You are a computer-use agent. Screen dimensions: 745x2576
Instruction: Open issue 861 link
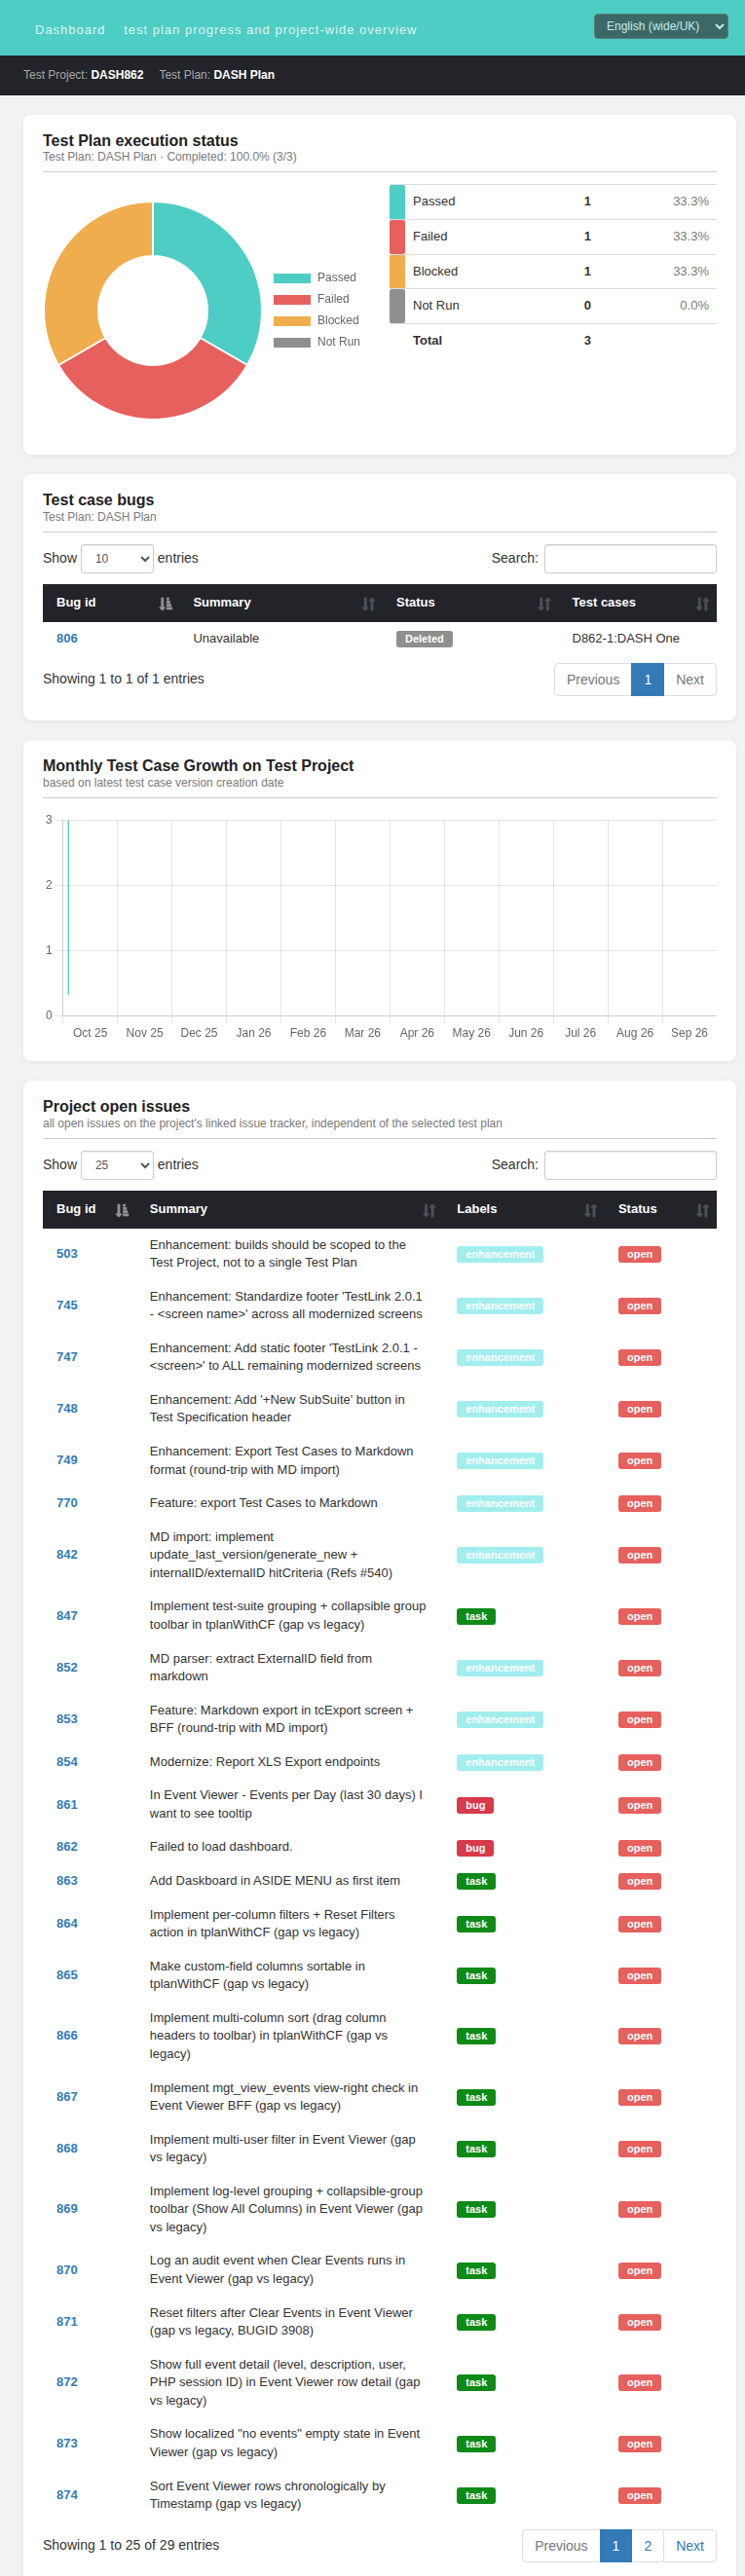point(67,1804)
